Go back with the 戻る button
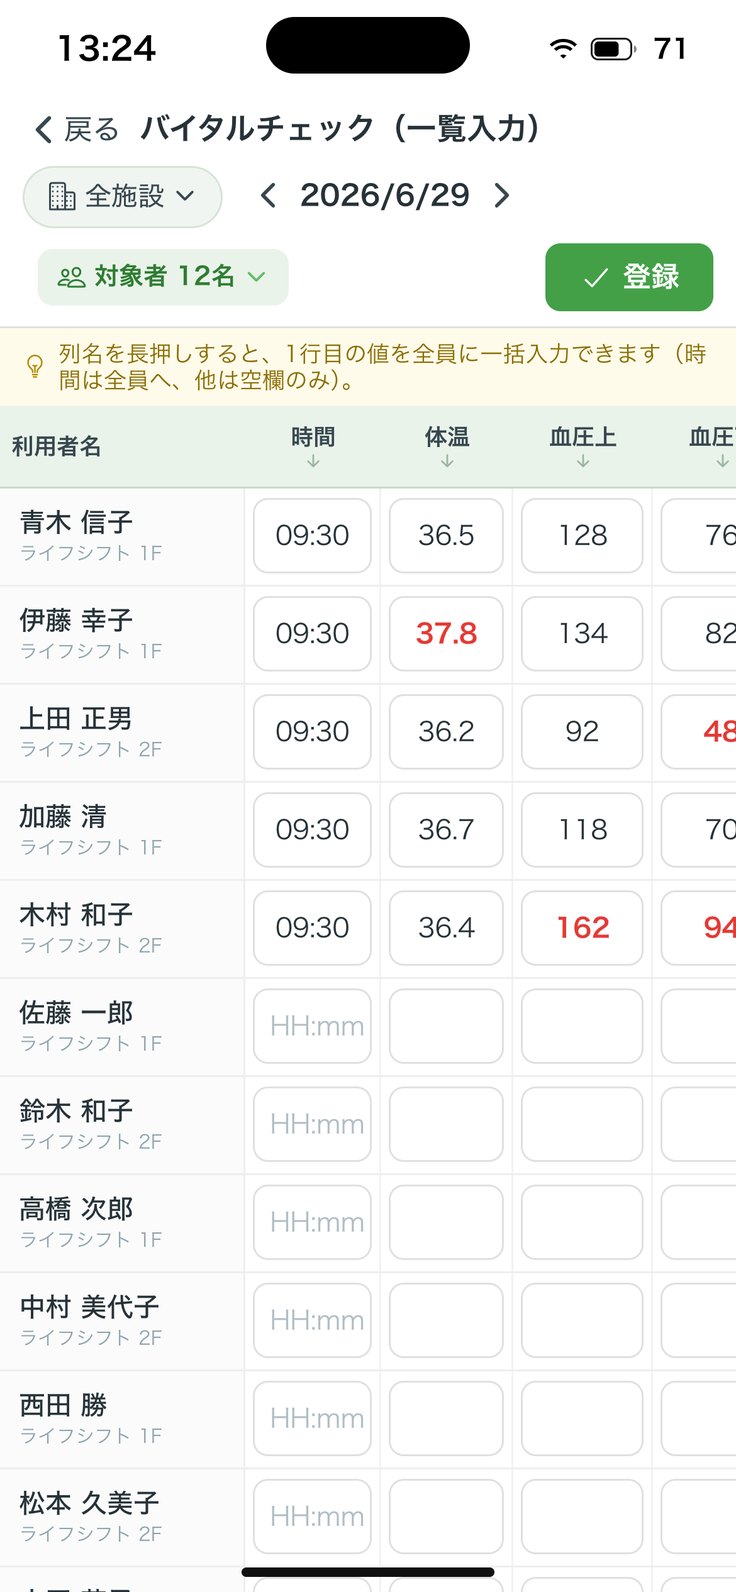The height and width of the screenshot is (1592, 736). [76, 129]
